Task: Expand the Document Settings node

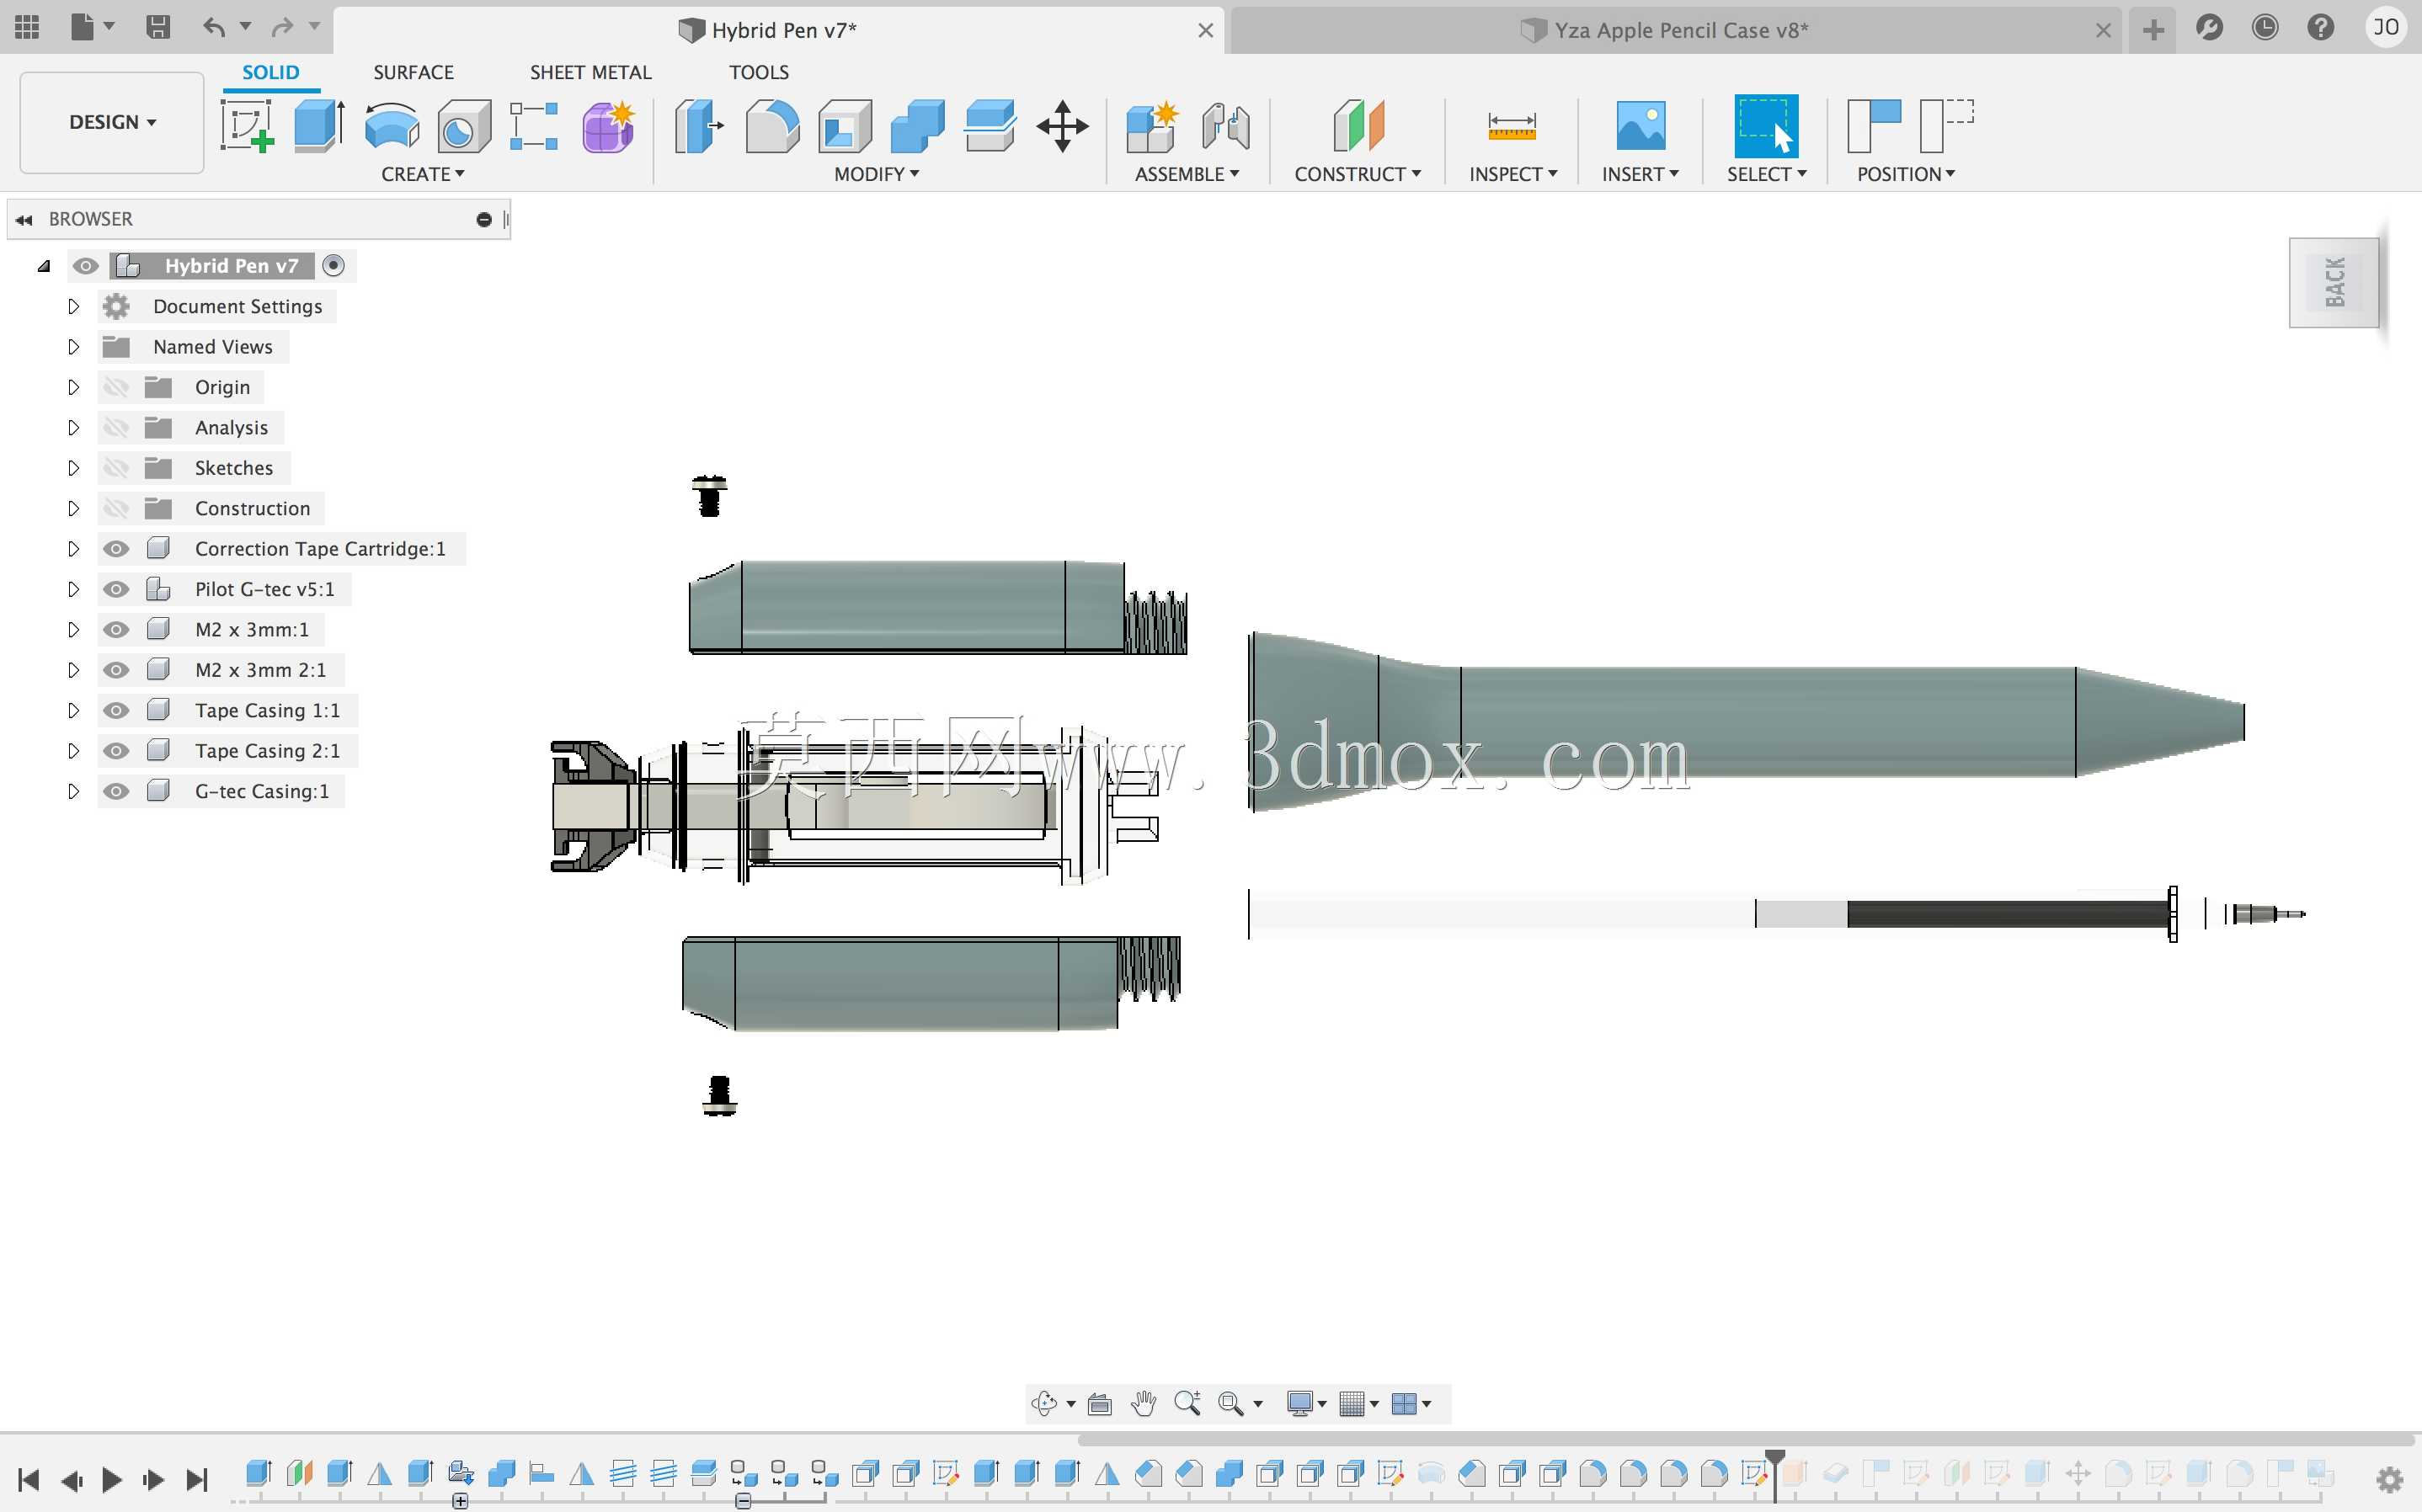Action: tap(73, 306)
